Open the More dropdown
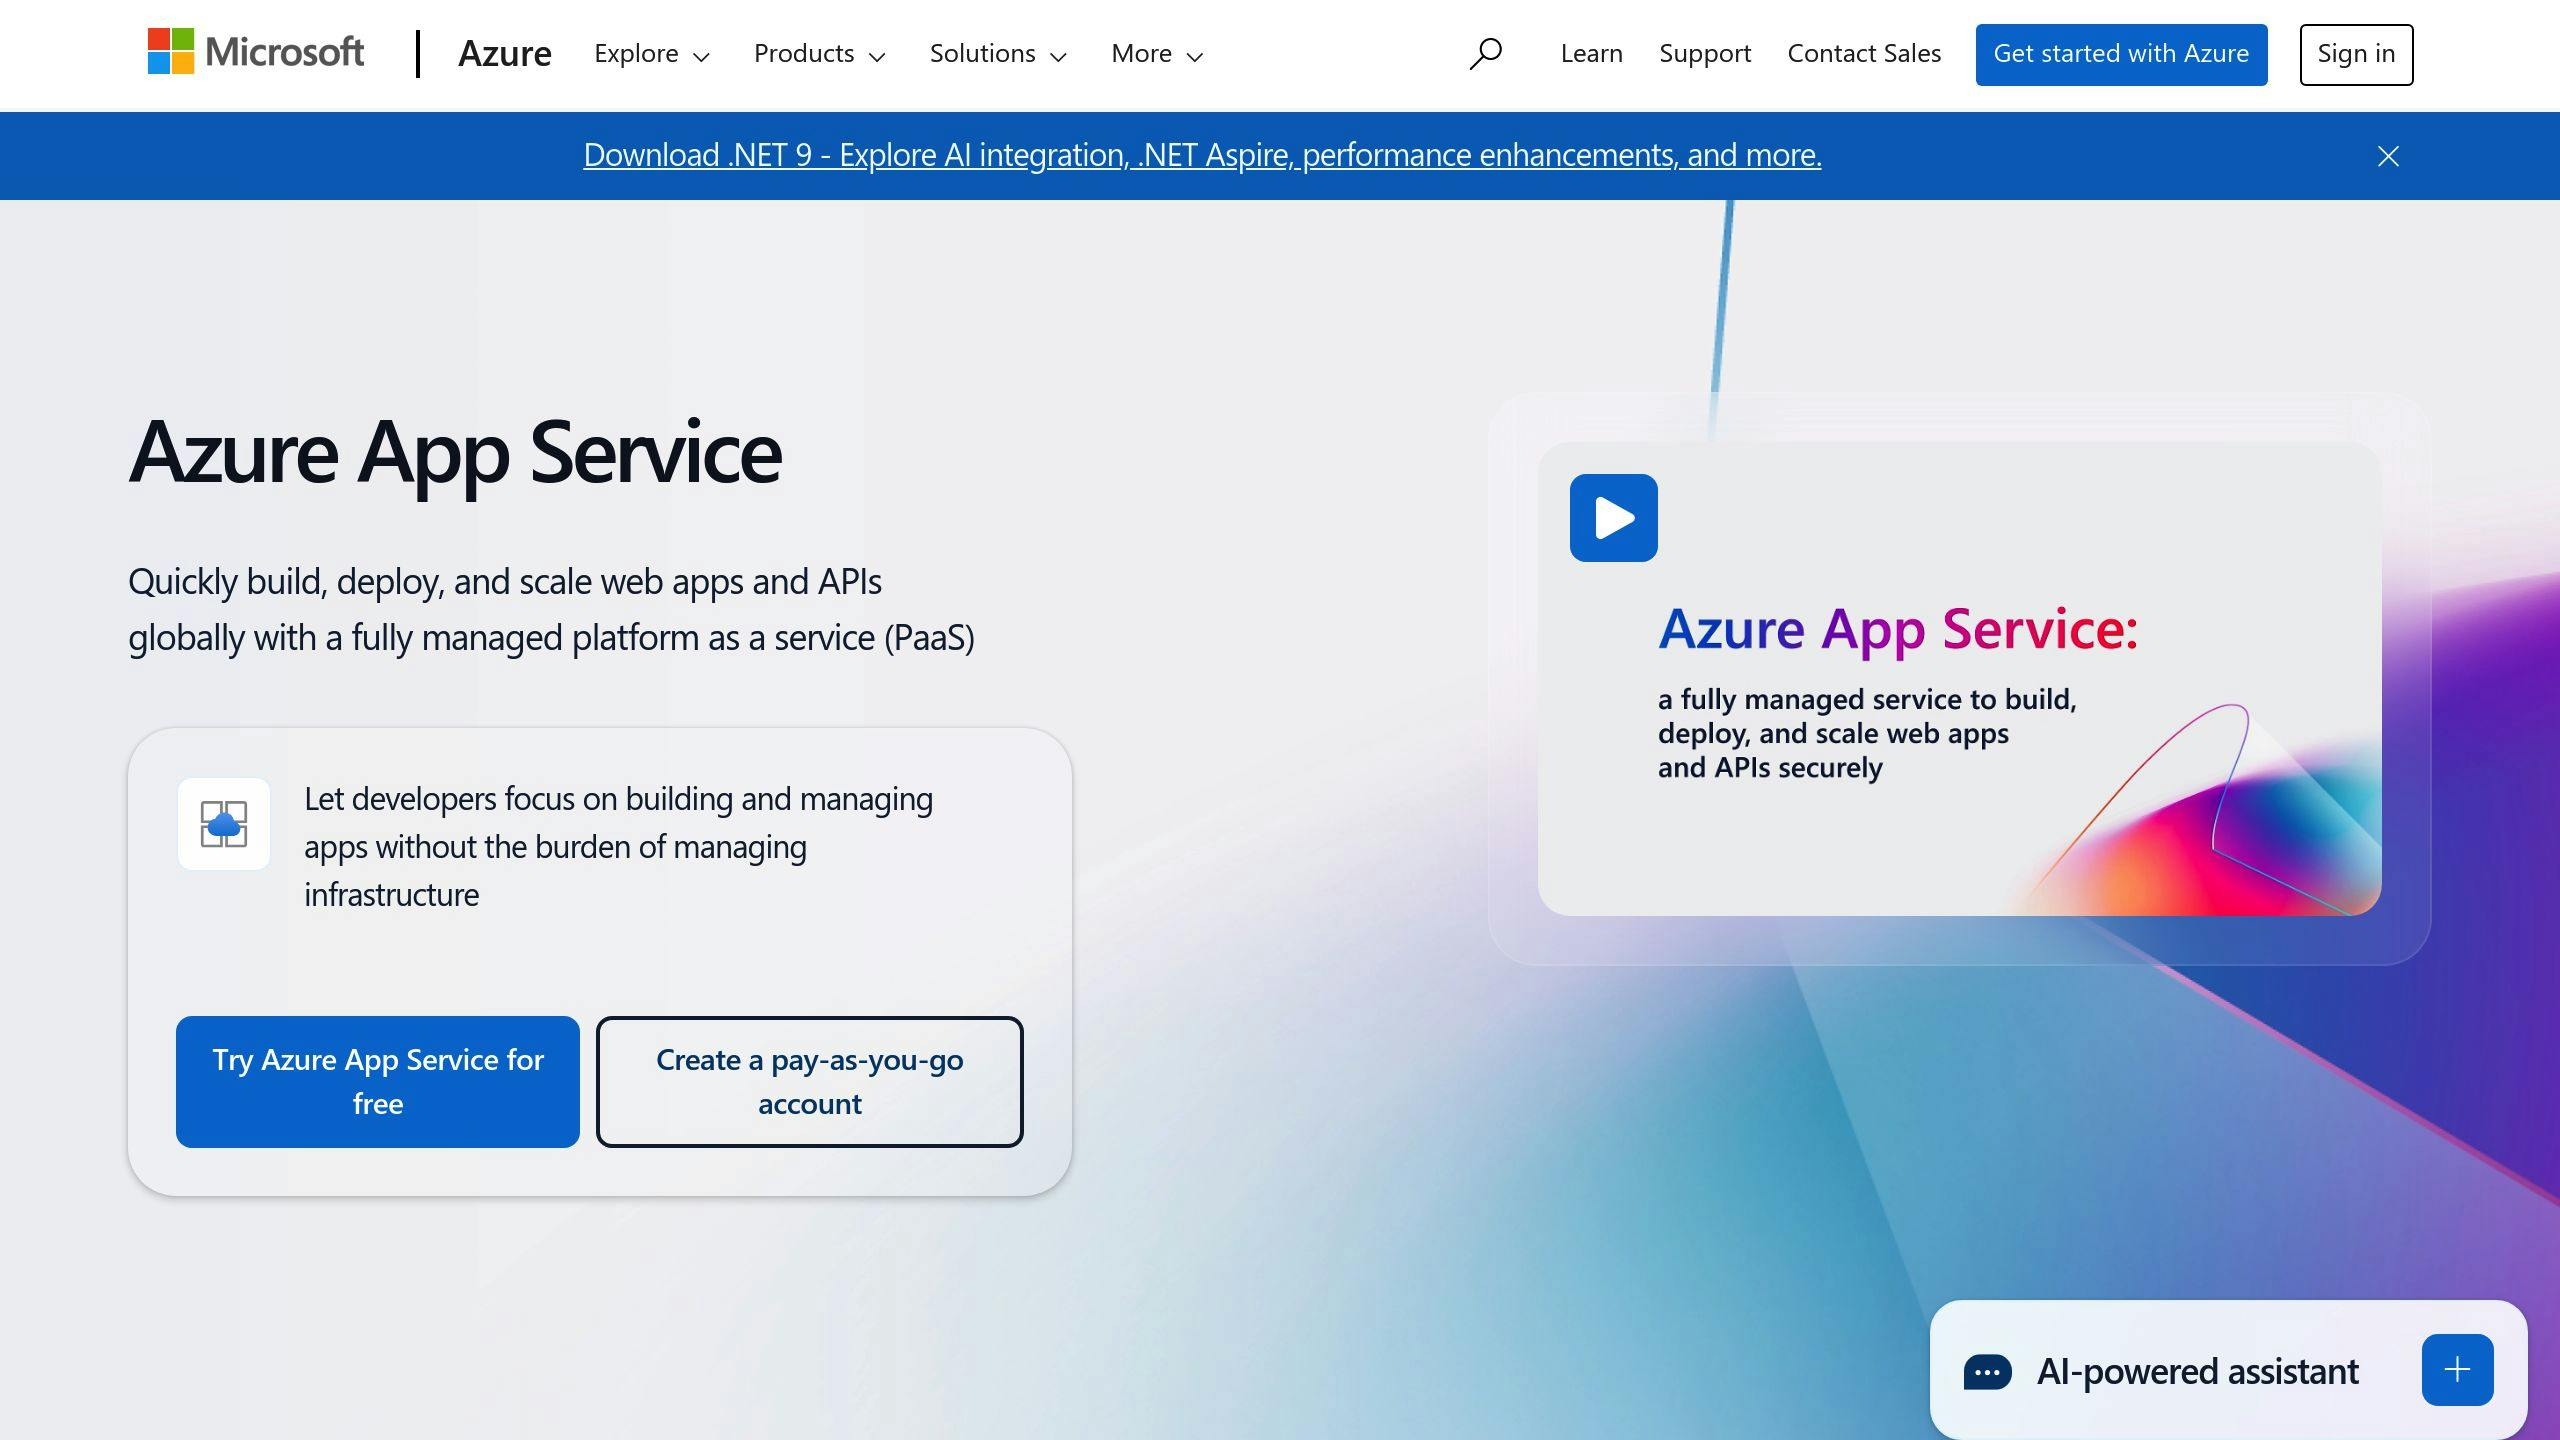Viewport: 2560px width, 1440px height. tap(1157, 54)
